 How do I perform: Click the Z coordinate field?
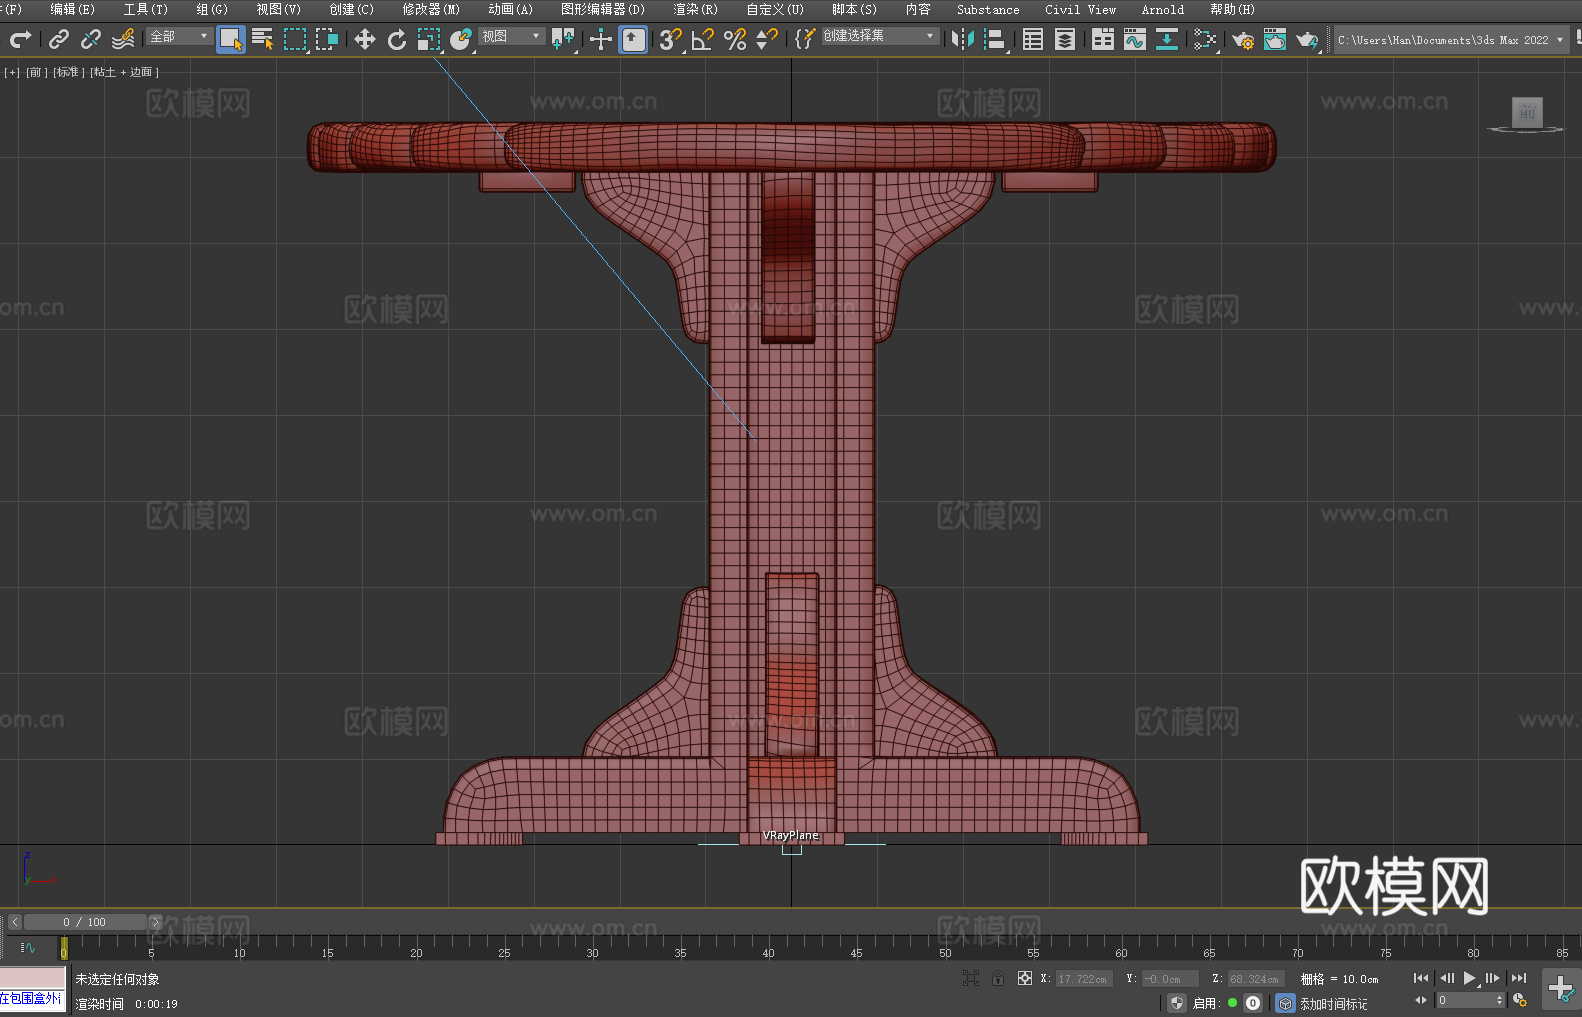[1255, 979]
